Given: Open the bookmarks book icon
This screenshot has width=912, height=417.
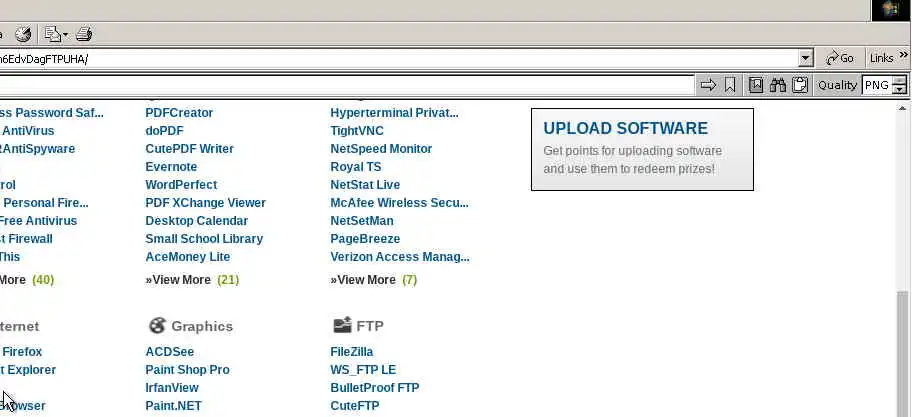Looking at the screenshot, I should [x=756, y=85].
